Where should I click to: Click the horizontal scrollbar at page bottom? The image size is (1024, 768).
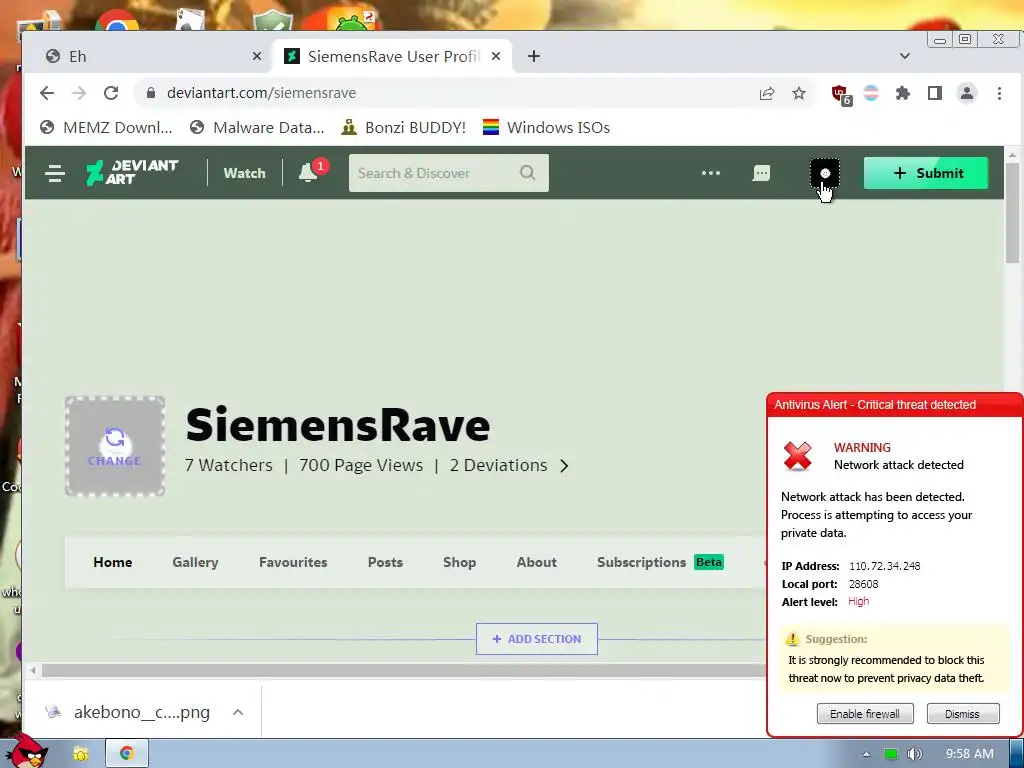pyautogui.click(x=404, y=670)
